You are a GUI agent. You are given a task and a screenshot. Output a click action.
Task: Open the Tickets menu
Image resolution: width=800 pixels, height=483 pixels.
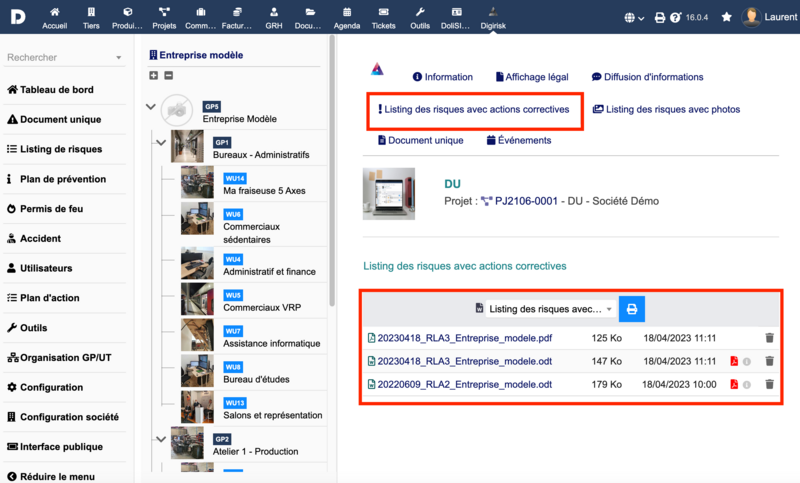tap(383, 17)
